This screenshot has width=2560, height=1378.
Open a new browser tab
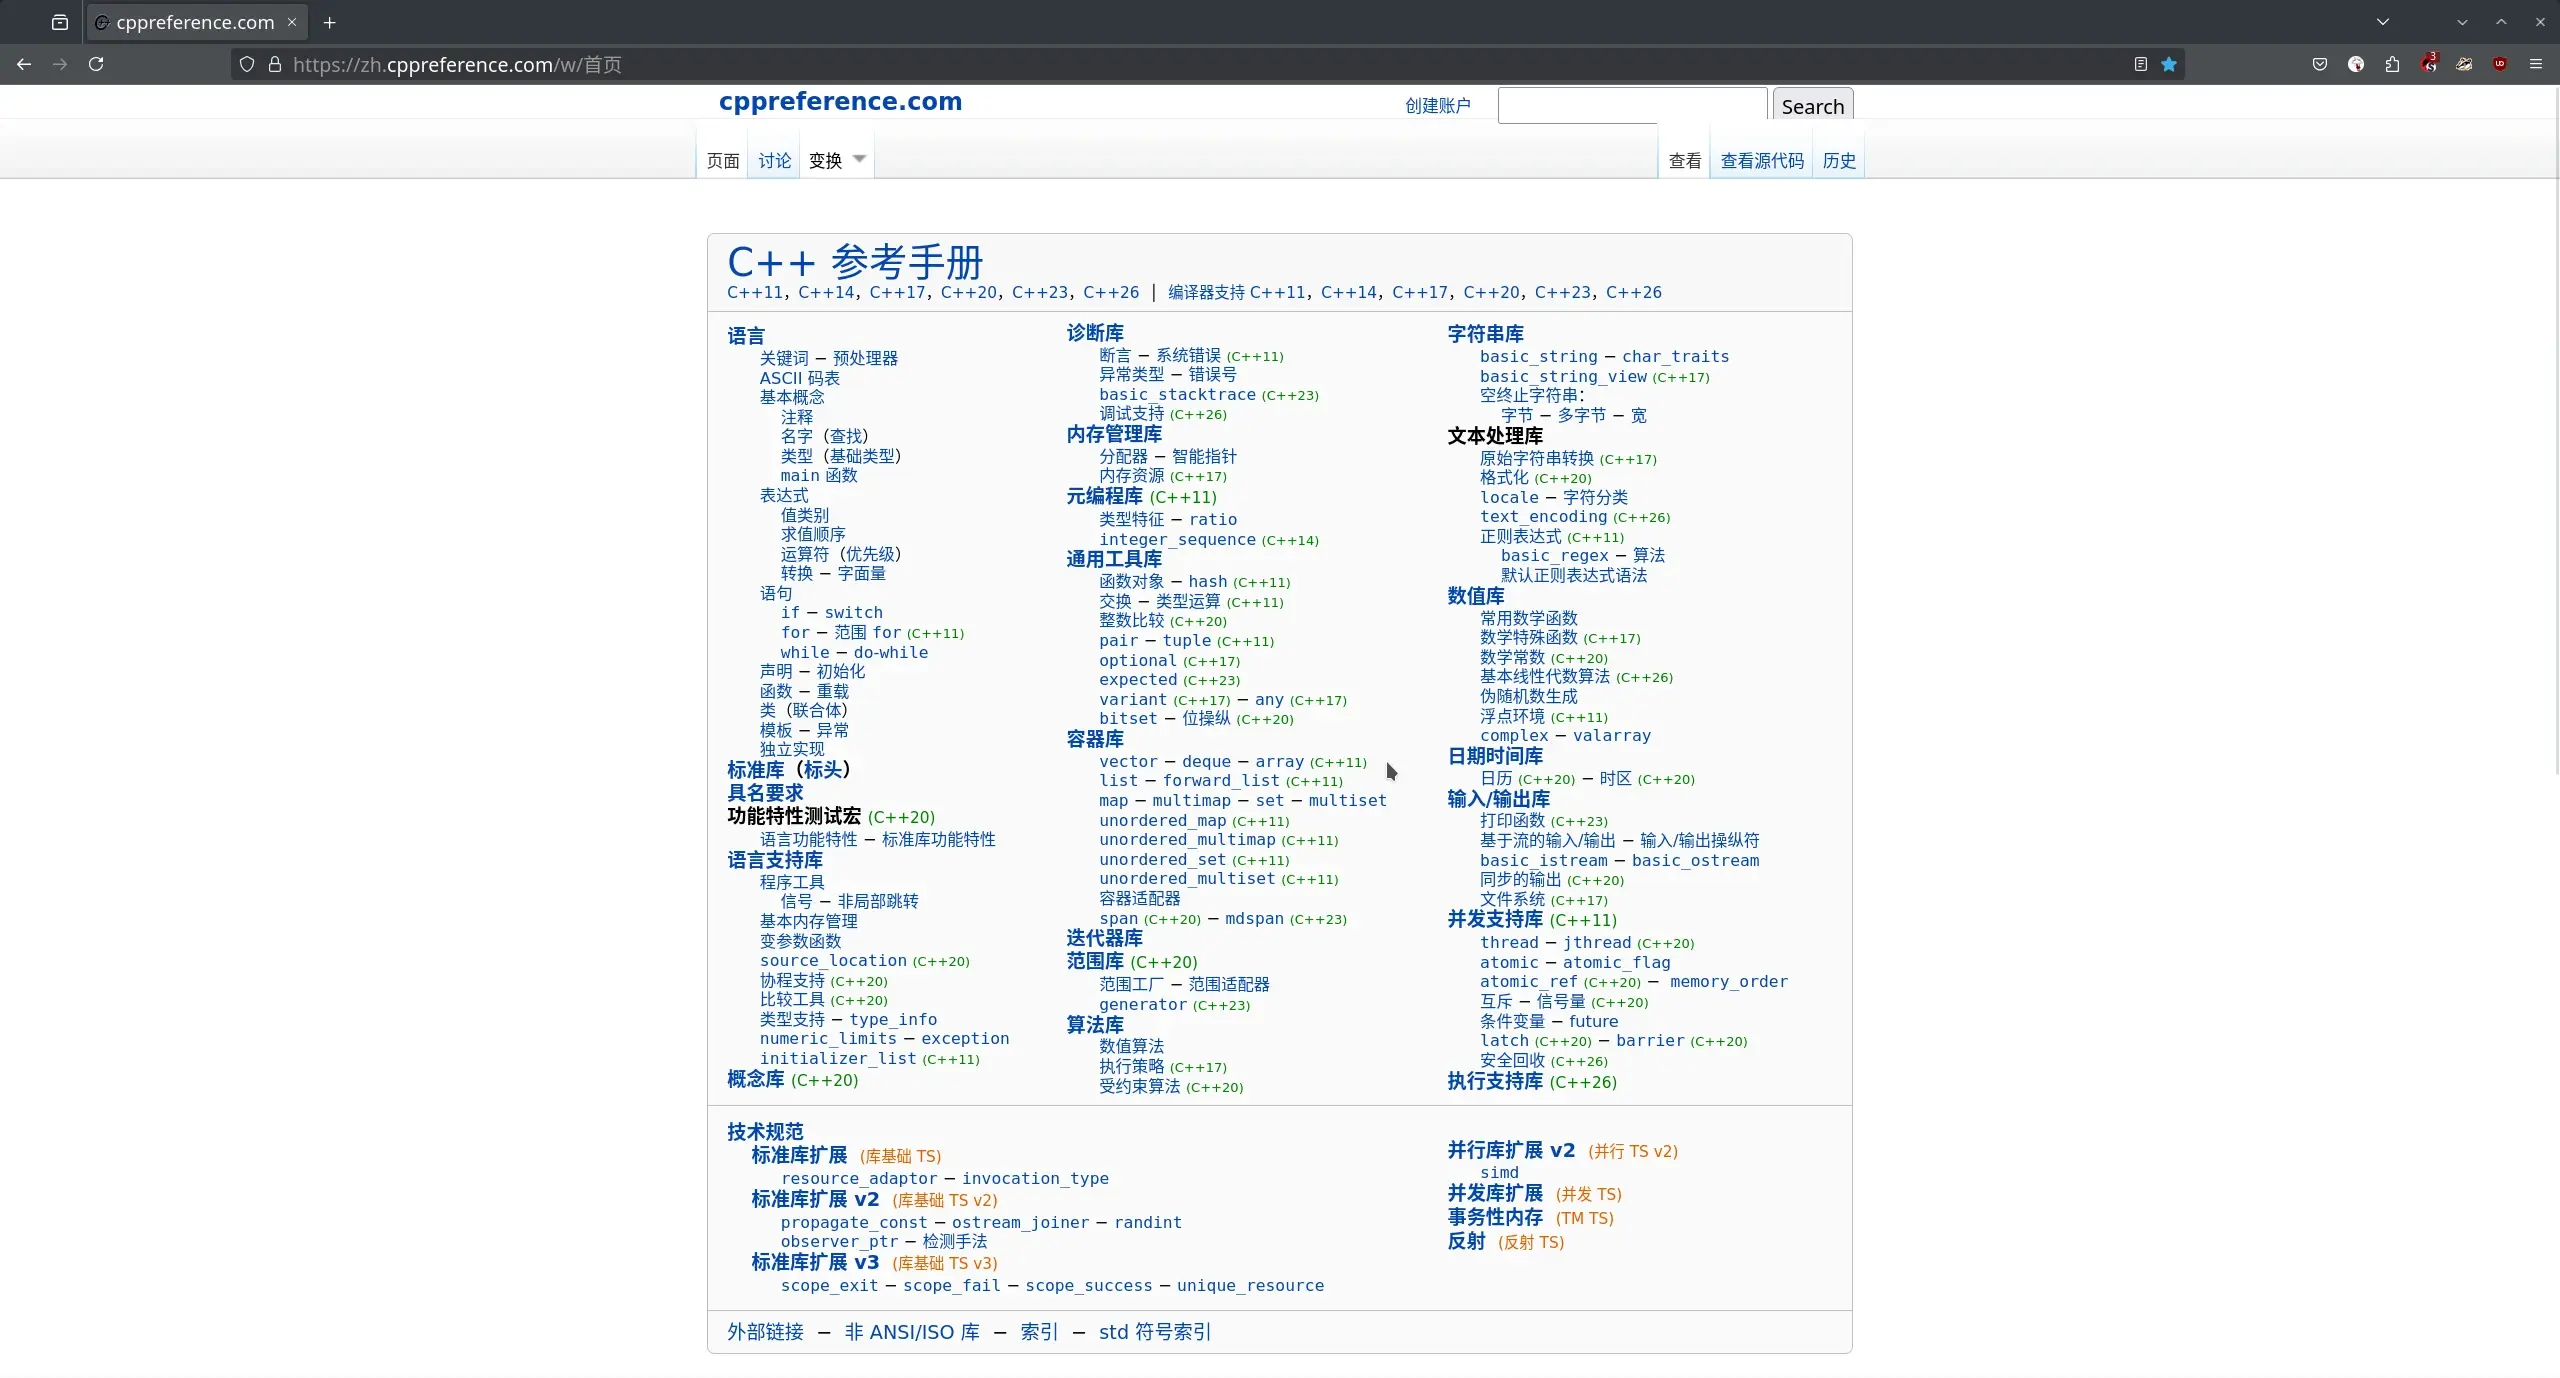[329, 22]
